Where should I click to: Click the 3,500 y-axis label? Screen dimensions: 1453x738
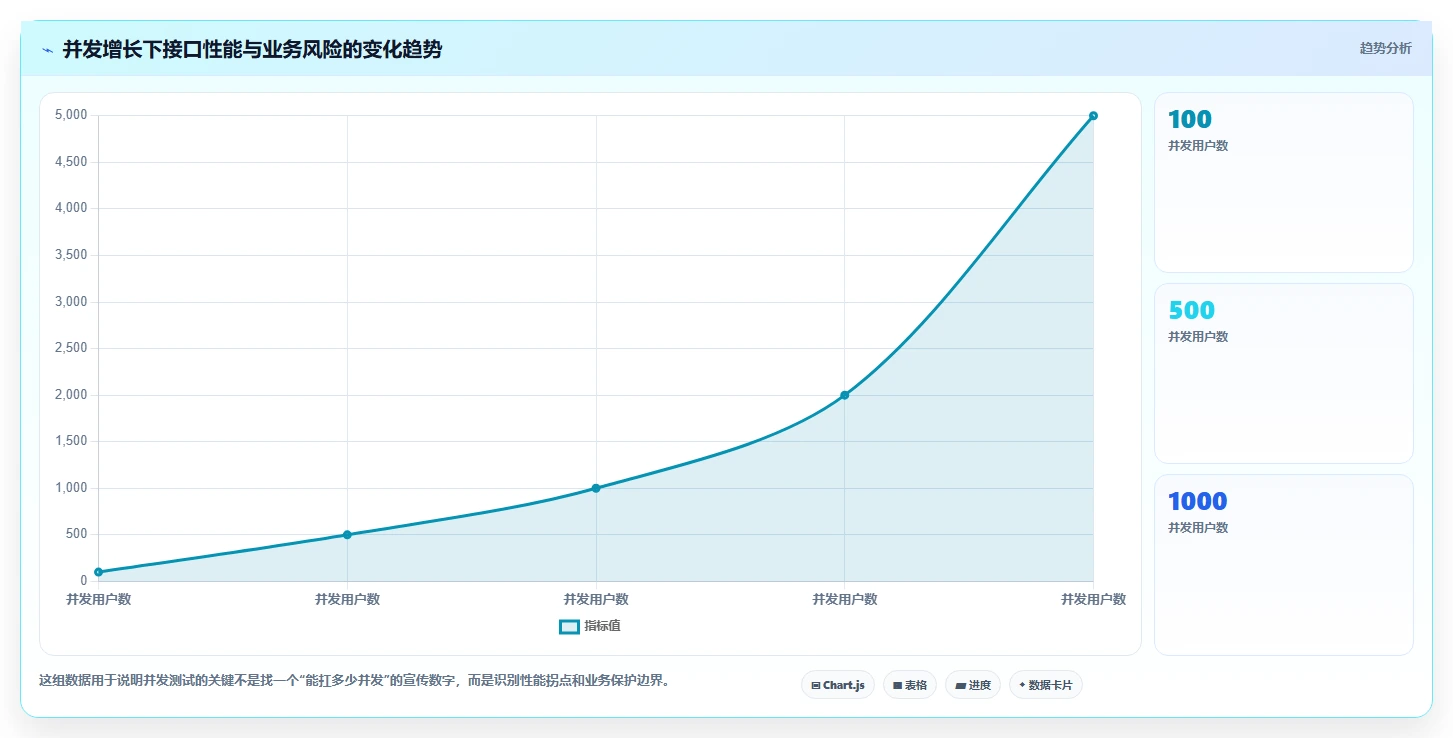pyautogui.click(x=71, y=255)
